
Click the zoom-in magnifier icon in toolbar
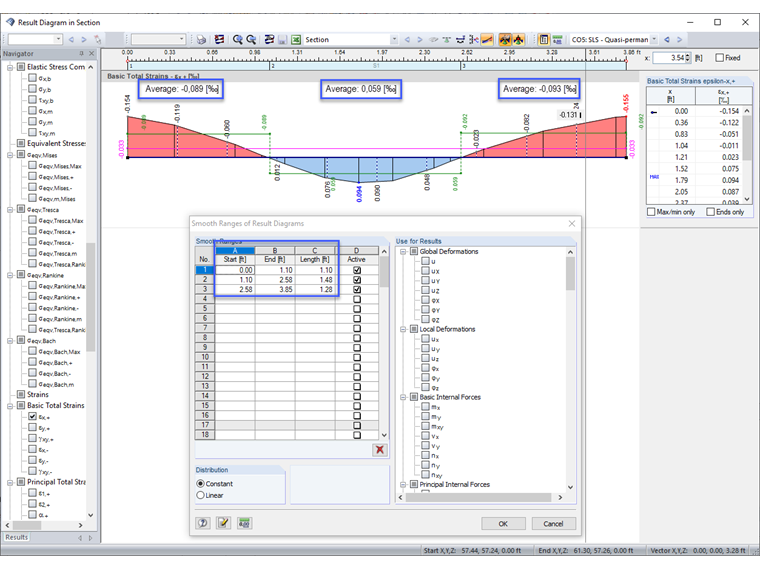(238, 40)
